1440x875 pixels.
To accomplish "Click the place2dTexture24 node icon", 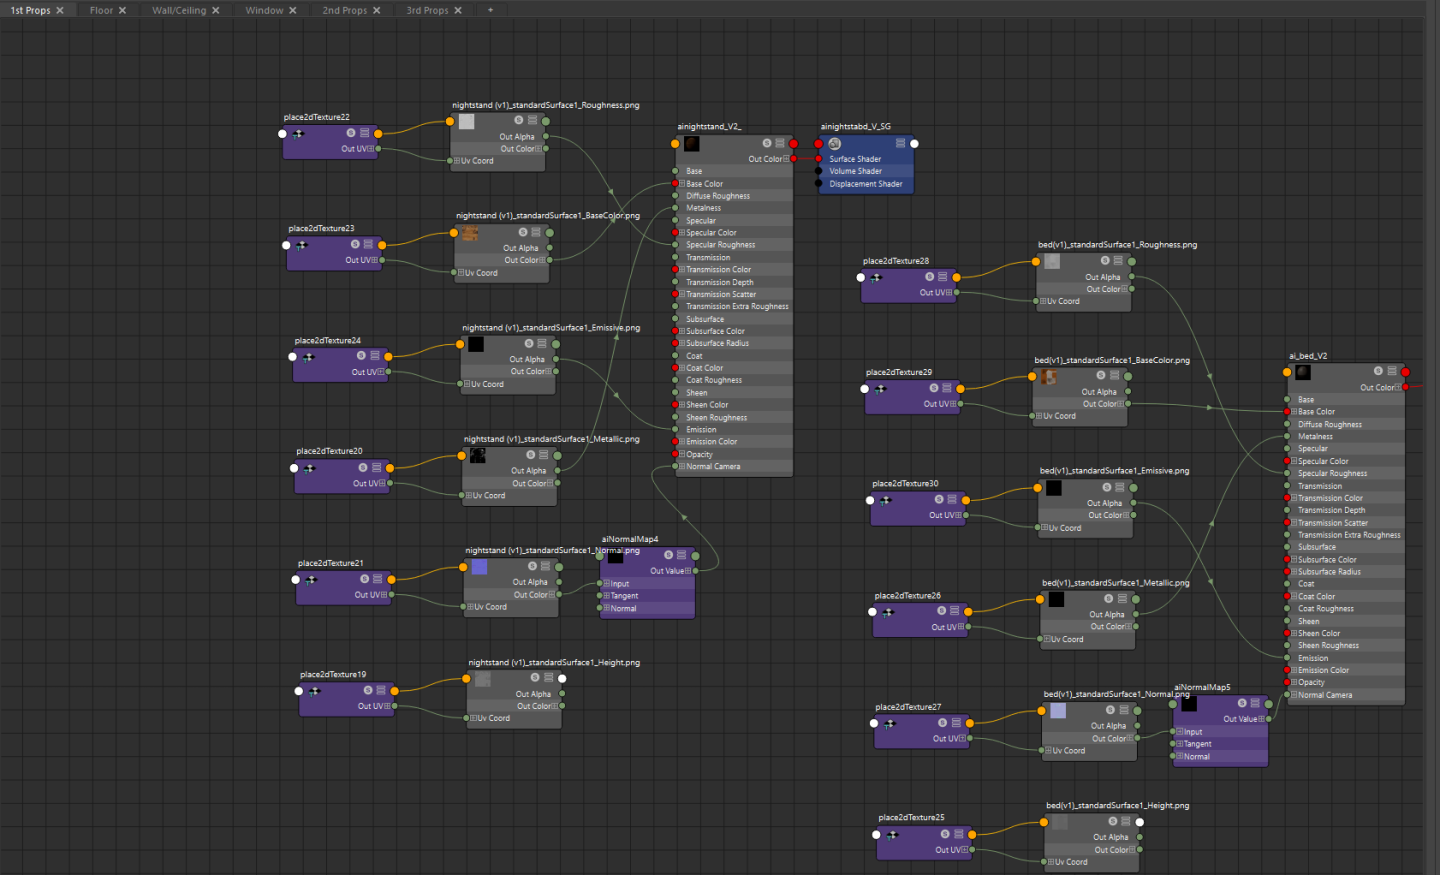I will coord(308,357).
